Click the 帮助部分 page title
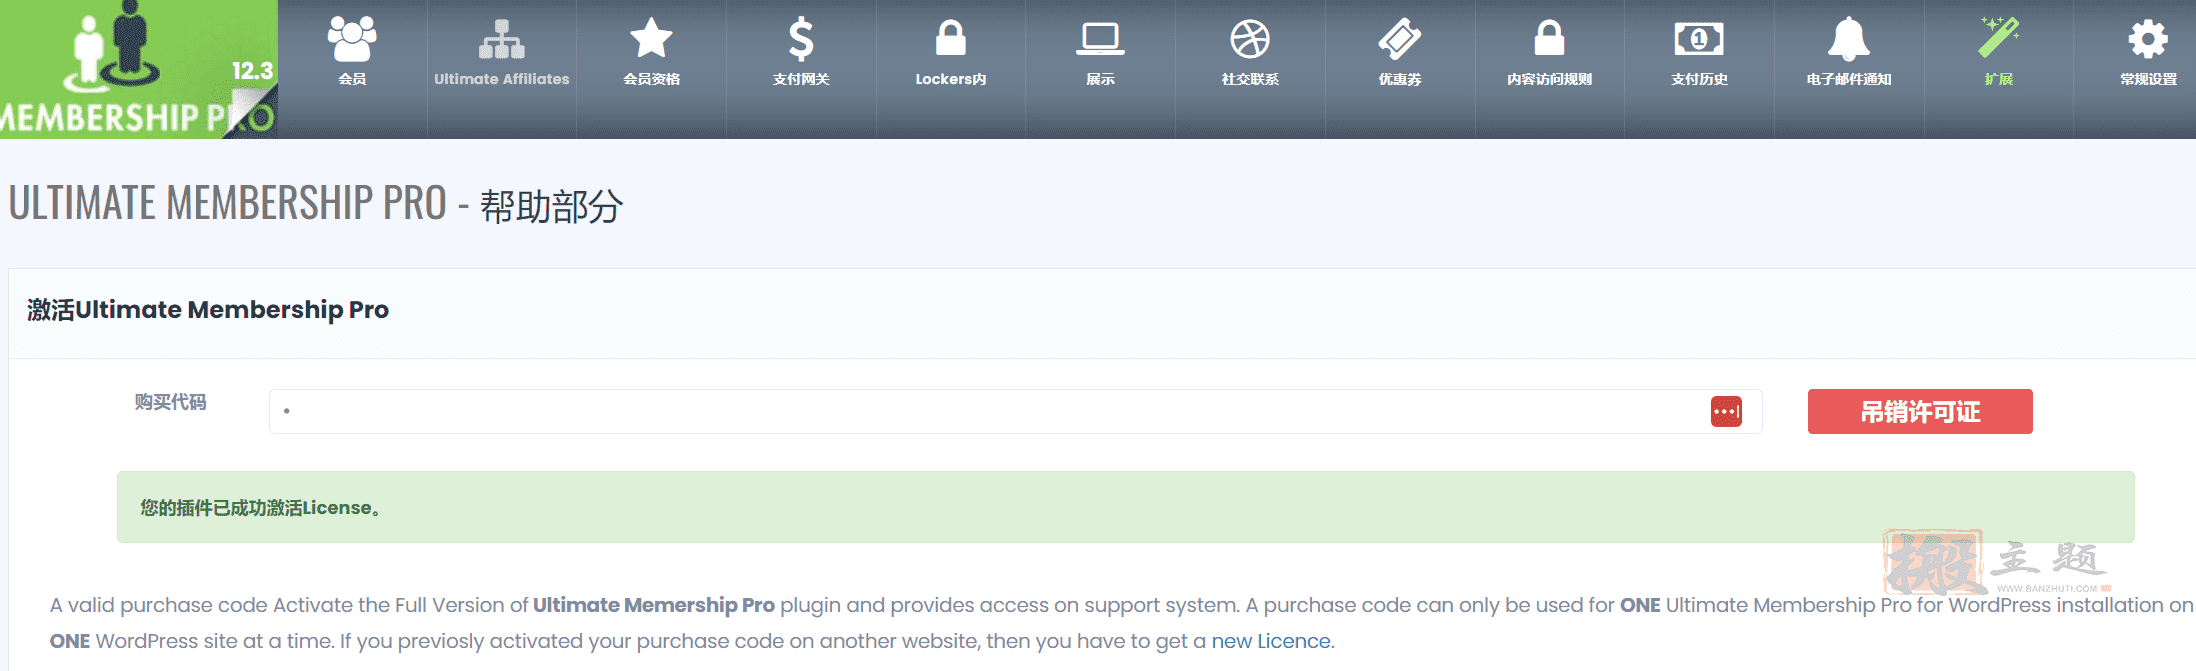The width and height of the screenshot is (2196, 671). [552, 206]
